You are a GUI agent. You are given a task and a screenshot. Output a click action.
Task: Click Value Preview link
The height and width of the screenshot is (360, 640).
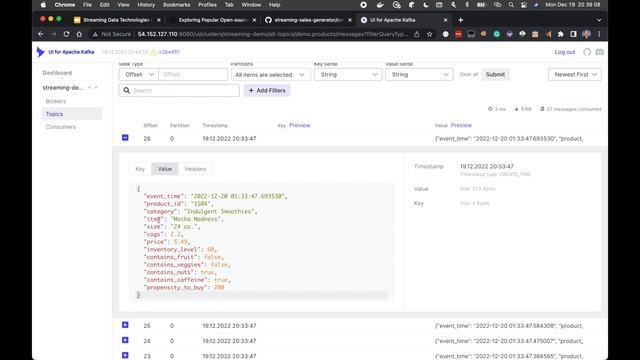click(x=461, y=125)
